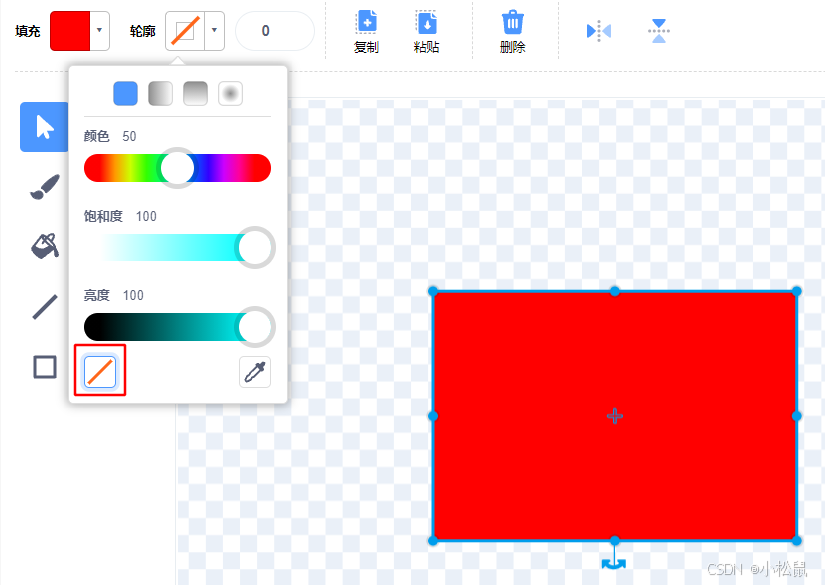This screenshot has height=585, width=825.
Task: Click the rectangle's bottom-right corner handle
Action: point(797,540)
